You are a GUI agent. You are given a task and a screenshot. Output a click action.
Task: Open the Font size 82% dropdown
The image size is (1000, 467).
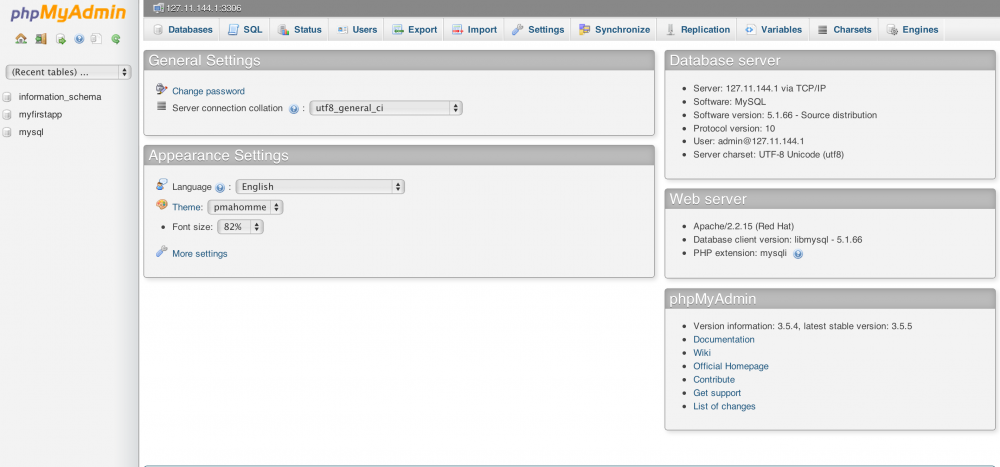click(x=240, y=227)
